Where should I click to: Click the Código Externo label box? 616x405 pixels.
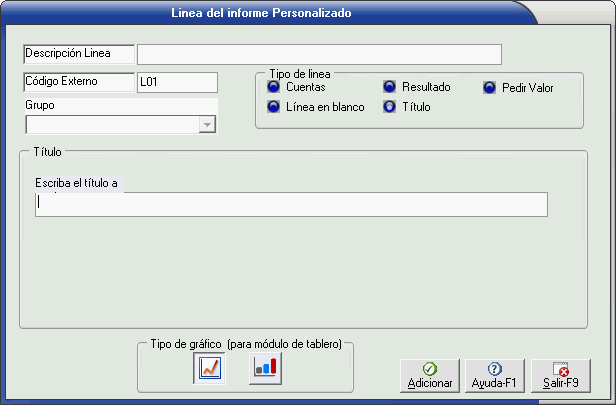coord(78,82)
